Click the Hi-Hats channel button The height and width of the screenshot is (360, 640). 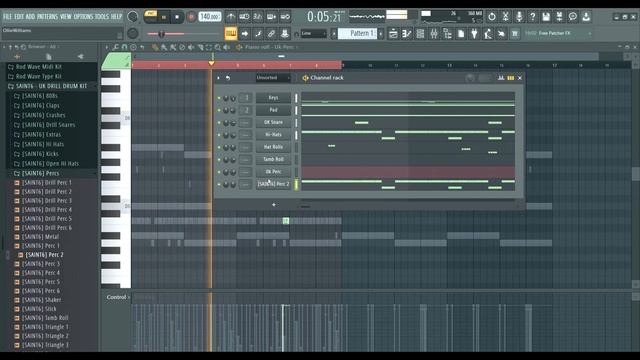(x=273, y=135)
